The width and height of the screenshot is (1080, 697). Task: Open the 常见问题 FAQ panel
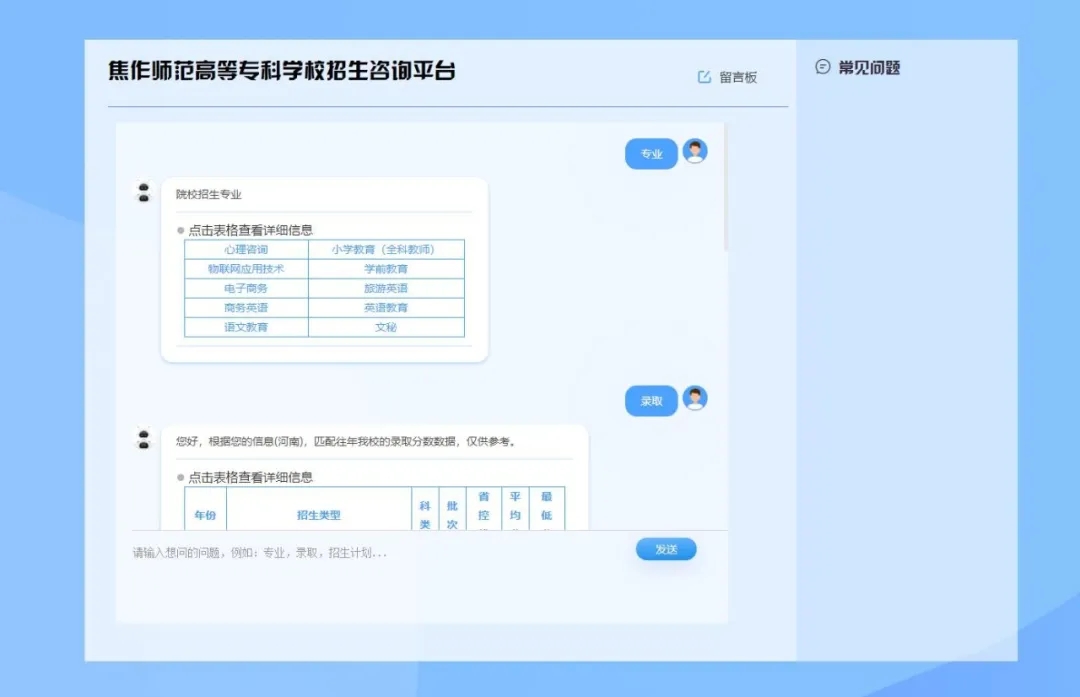tap(858, 67)
